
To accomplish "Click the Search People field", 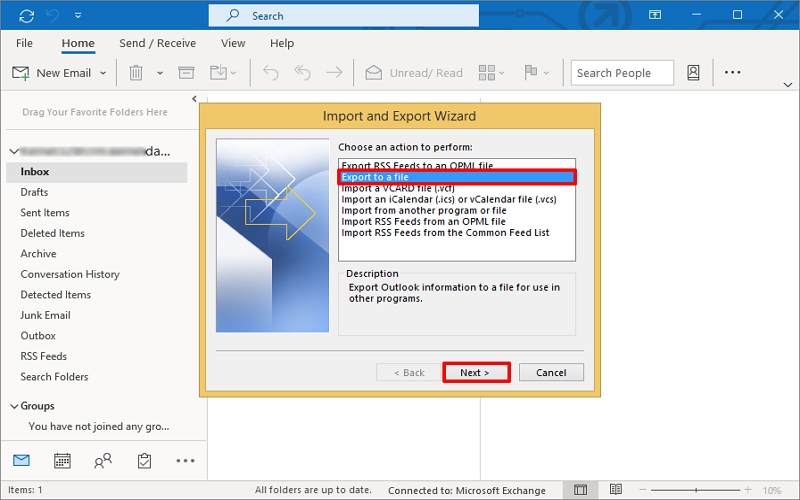I will click(622, 73).
